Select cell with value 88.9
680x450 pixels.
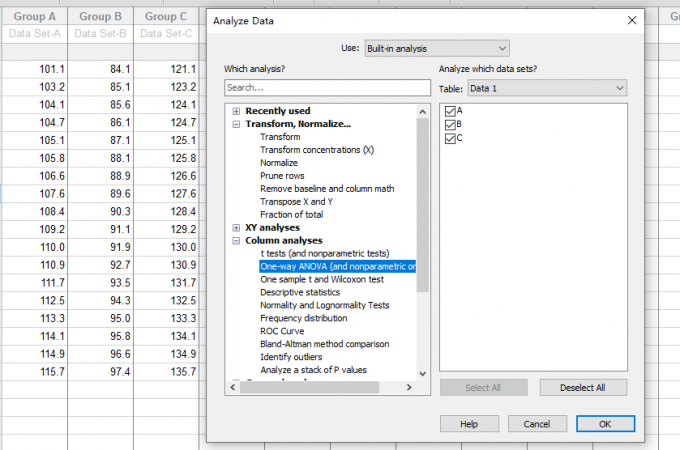(x=101, y=176)
